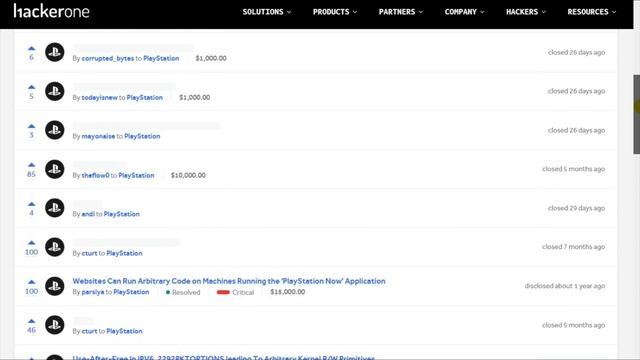Image resolution: width=640 pixels, height=360 pixels.
Task: Expand the Resources navigation dropdown
Action: tap(592, 12)
